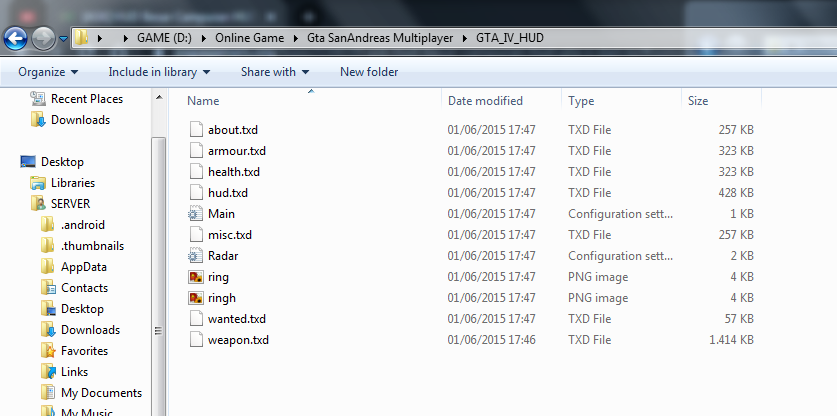Open Libraries in the navigation pane

(73, 183)
